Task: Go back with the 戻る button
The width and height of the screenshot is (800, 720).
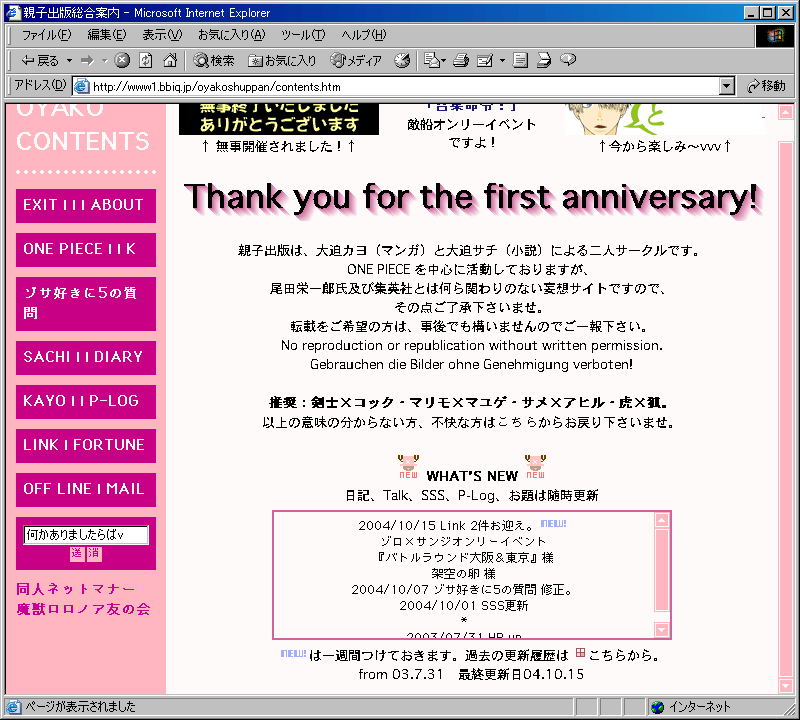Action: click(40, 61)
